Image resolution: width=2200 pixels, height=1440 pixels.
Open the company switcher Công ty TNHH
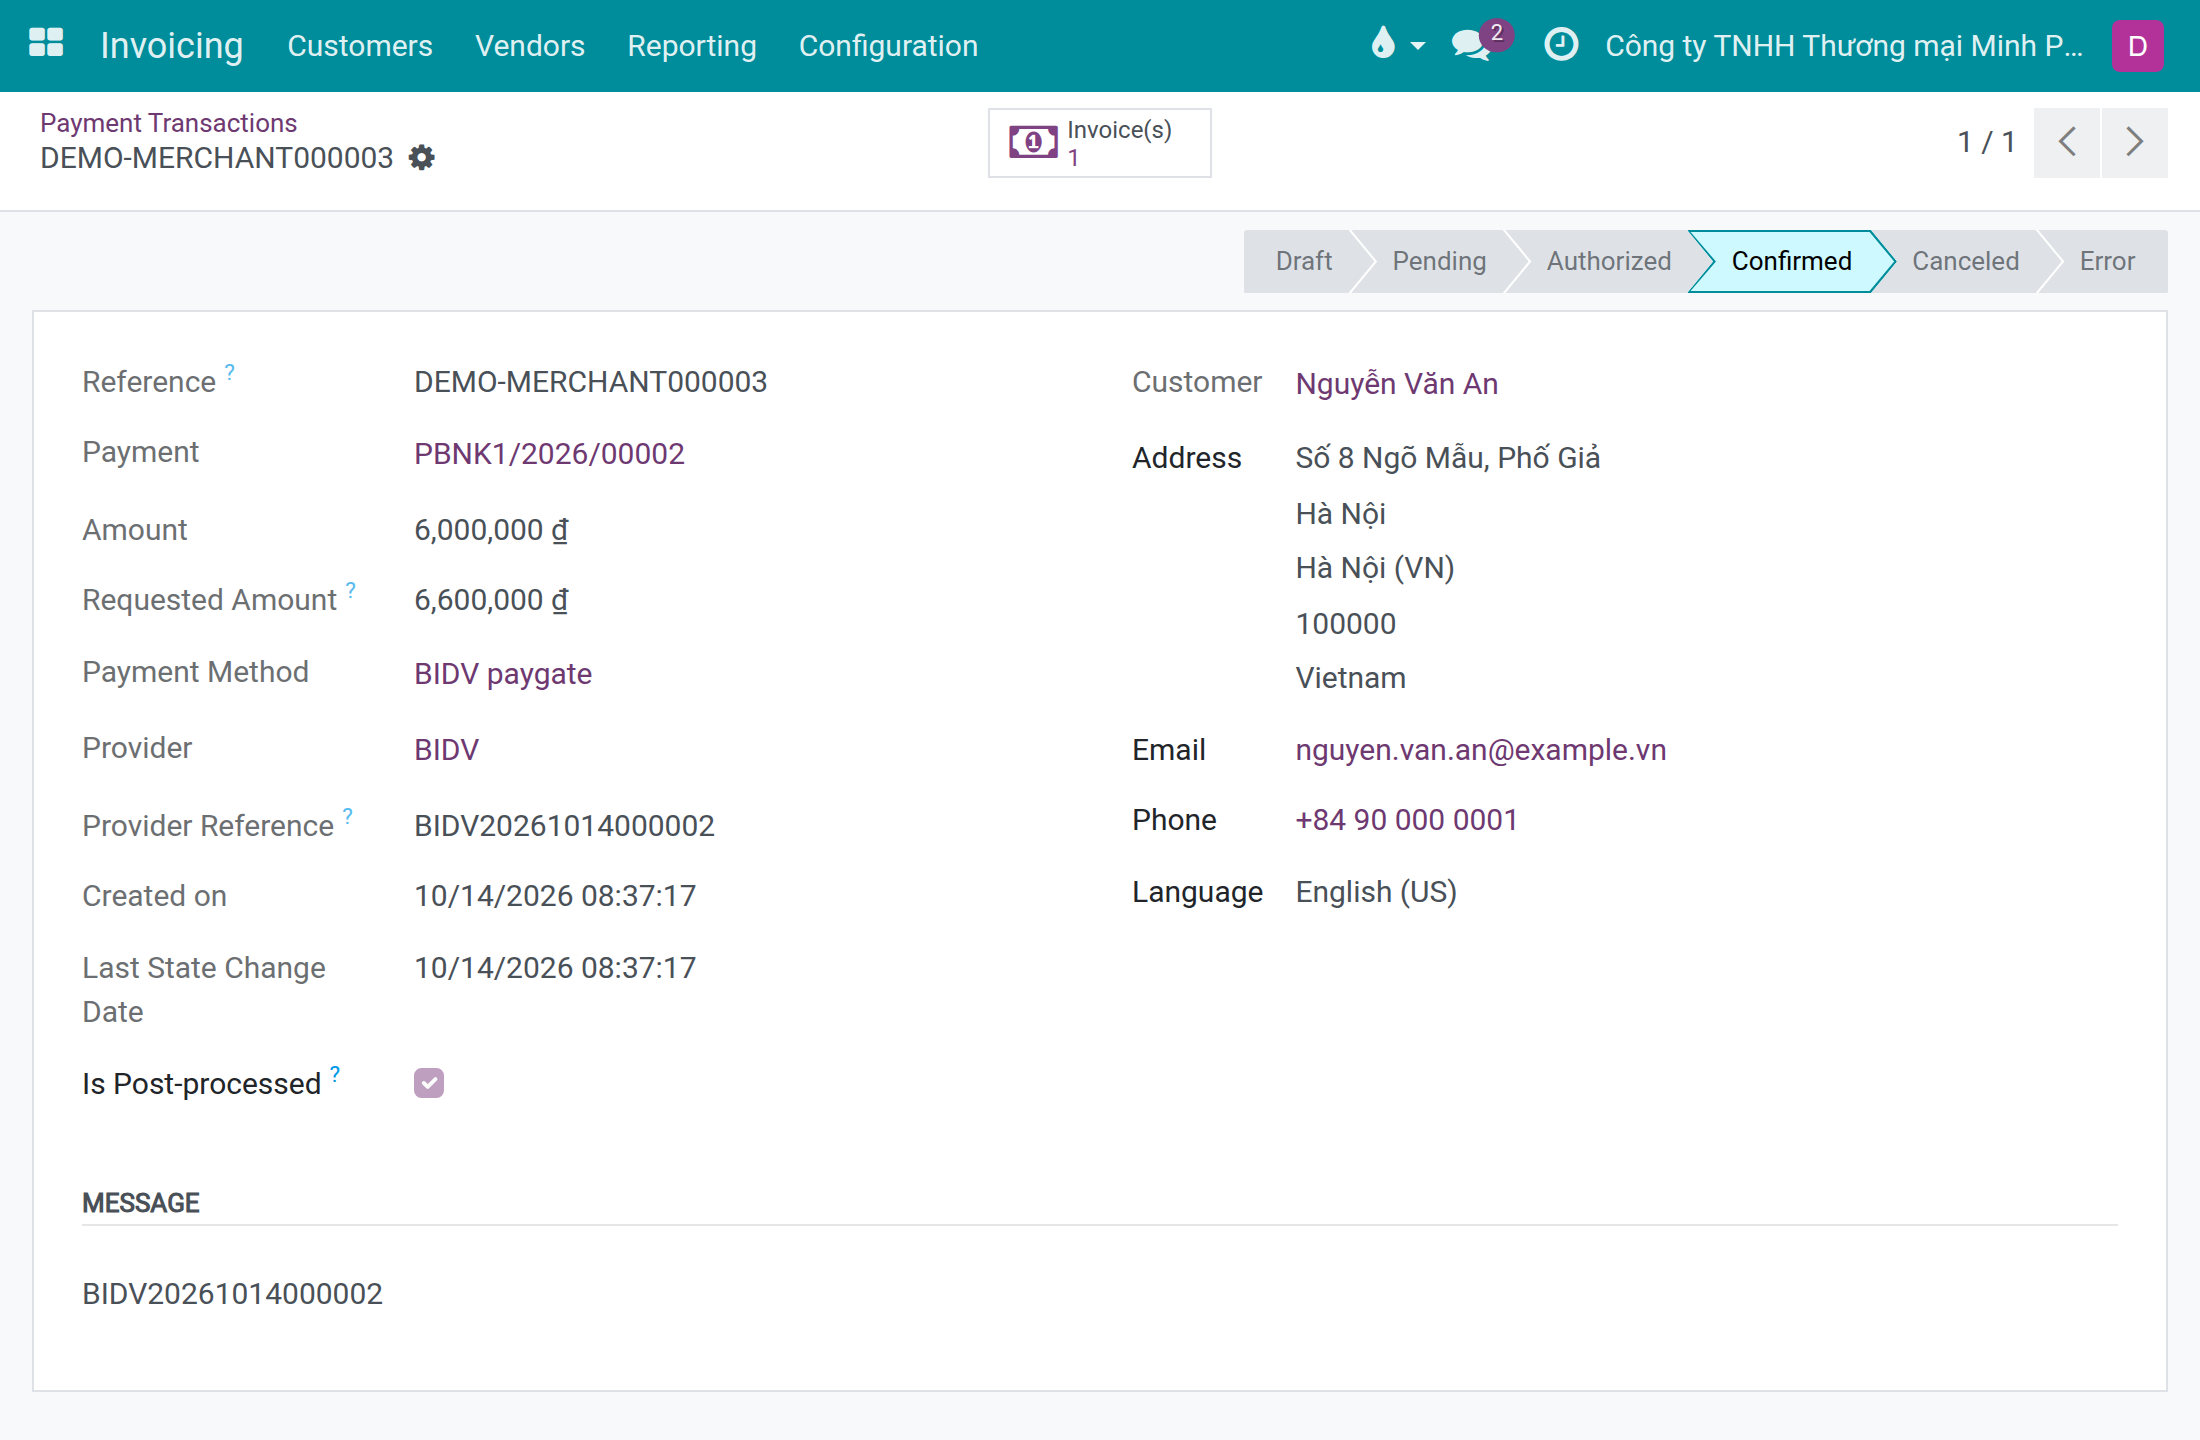[1844, 45]
